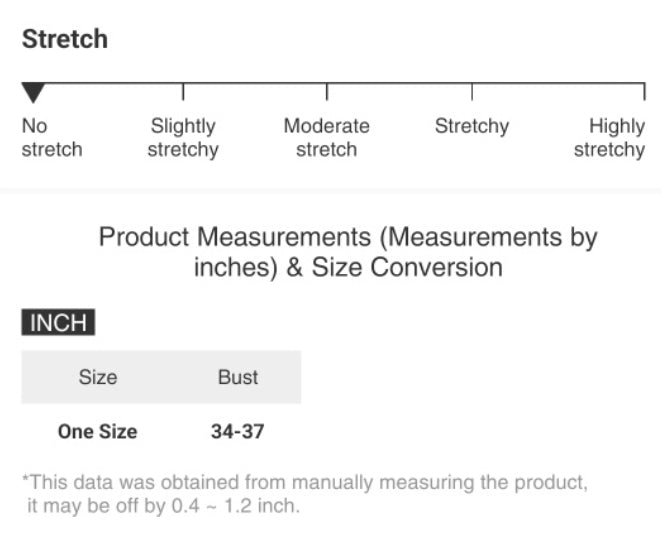Click the "Stretch" section heading
Screen dimensions: 661x538
[x=65, y=40]
